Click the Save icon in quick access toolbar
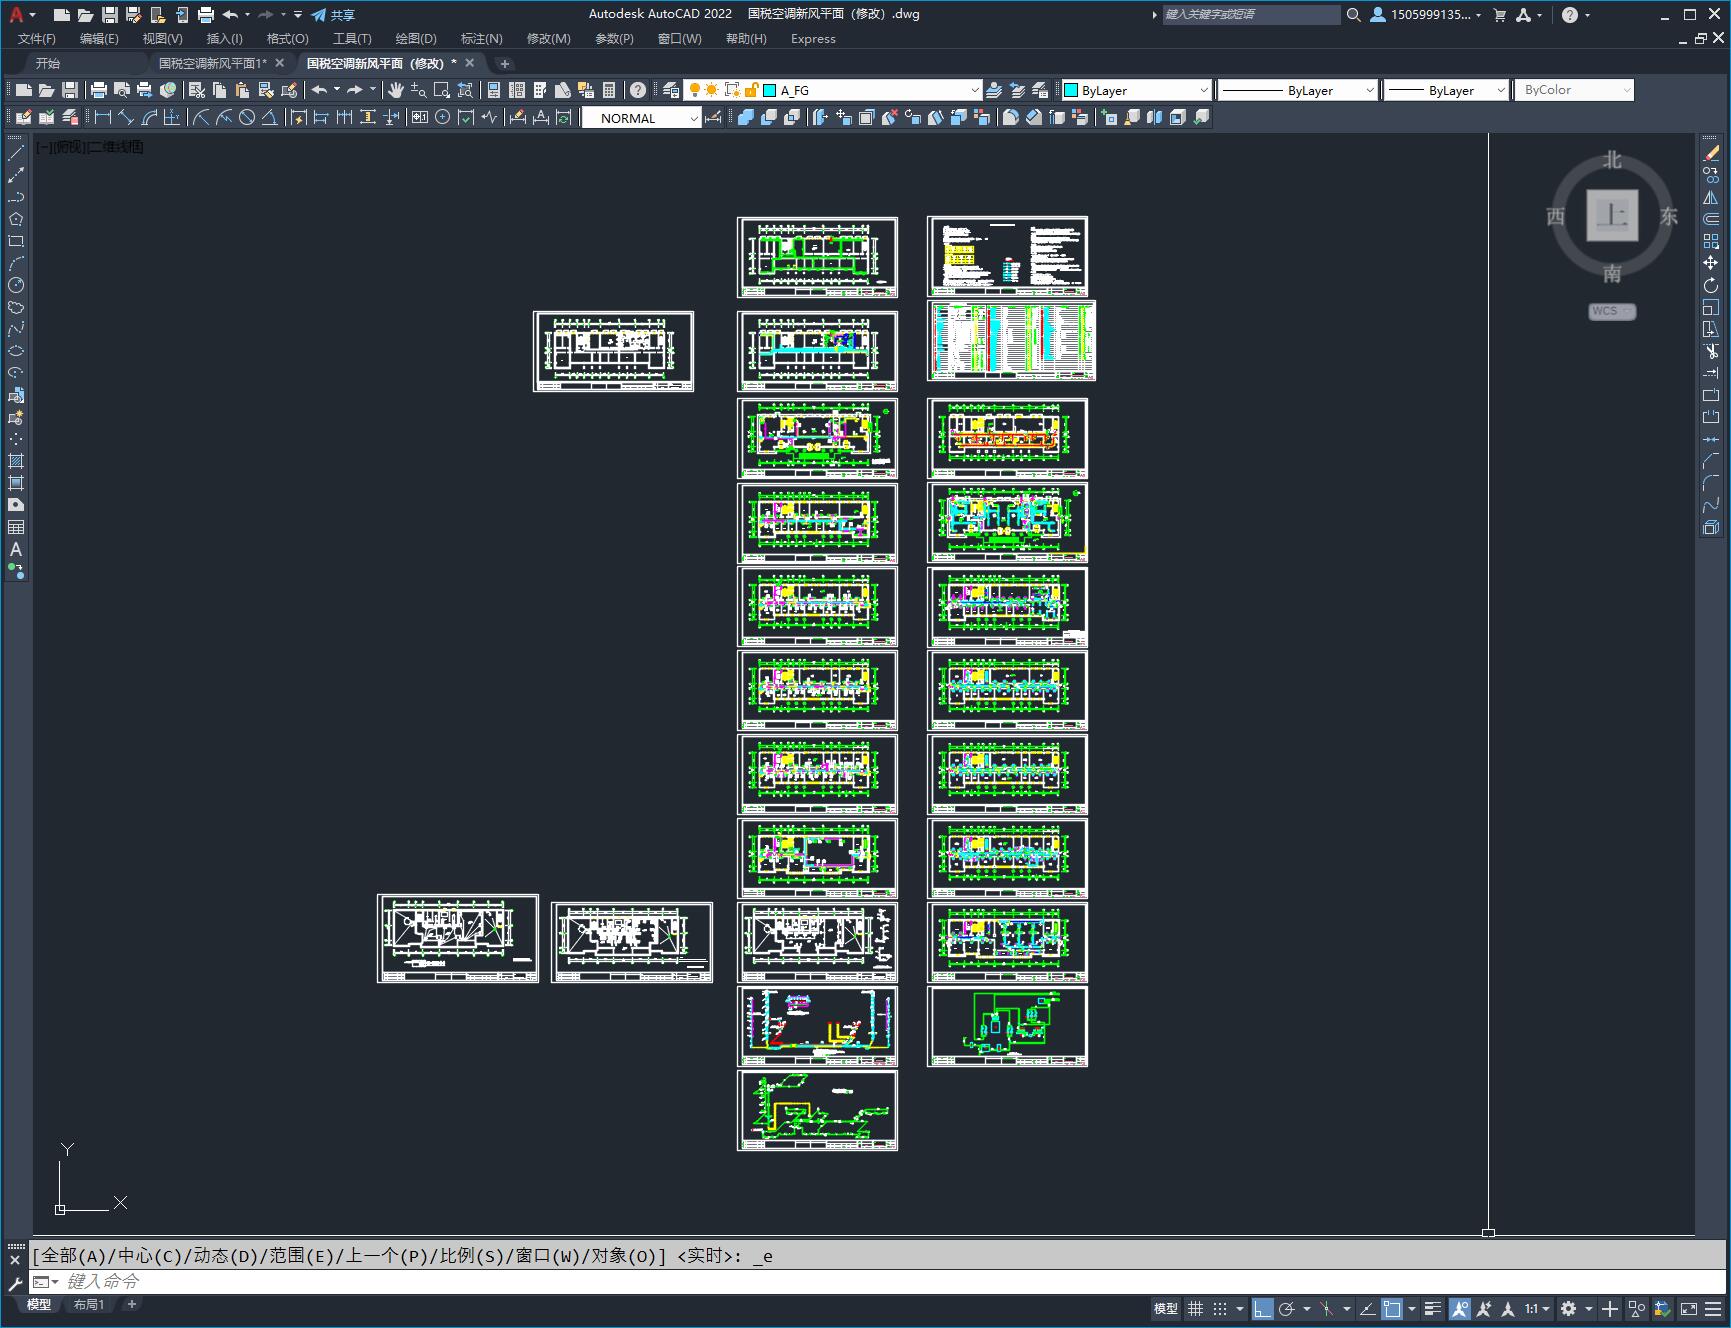 point(110,15)
